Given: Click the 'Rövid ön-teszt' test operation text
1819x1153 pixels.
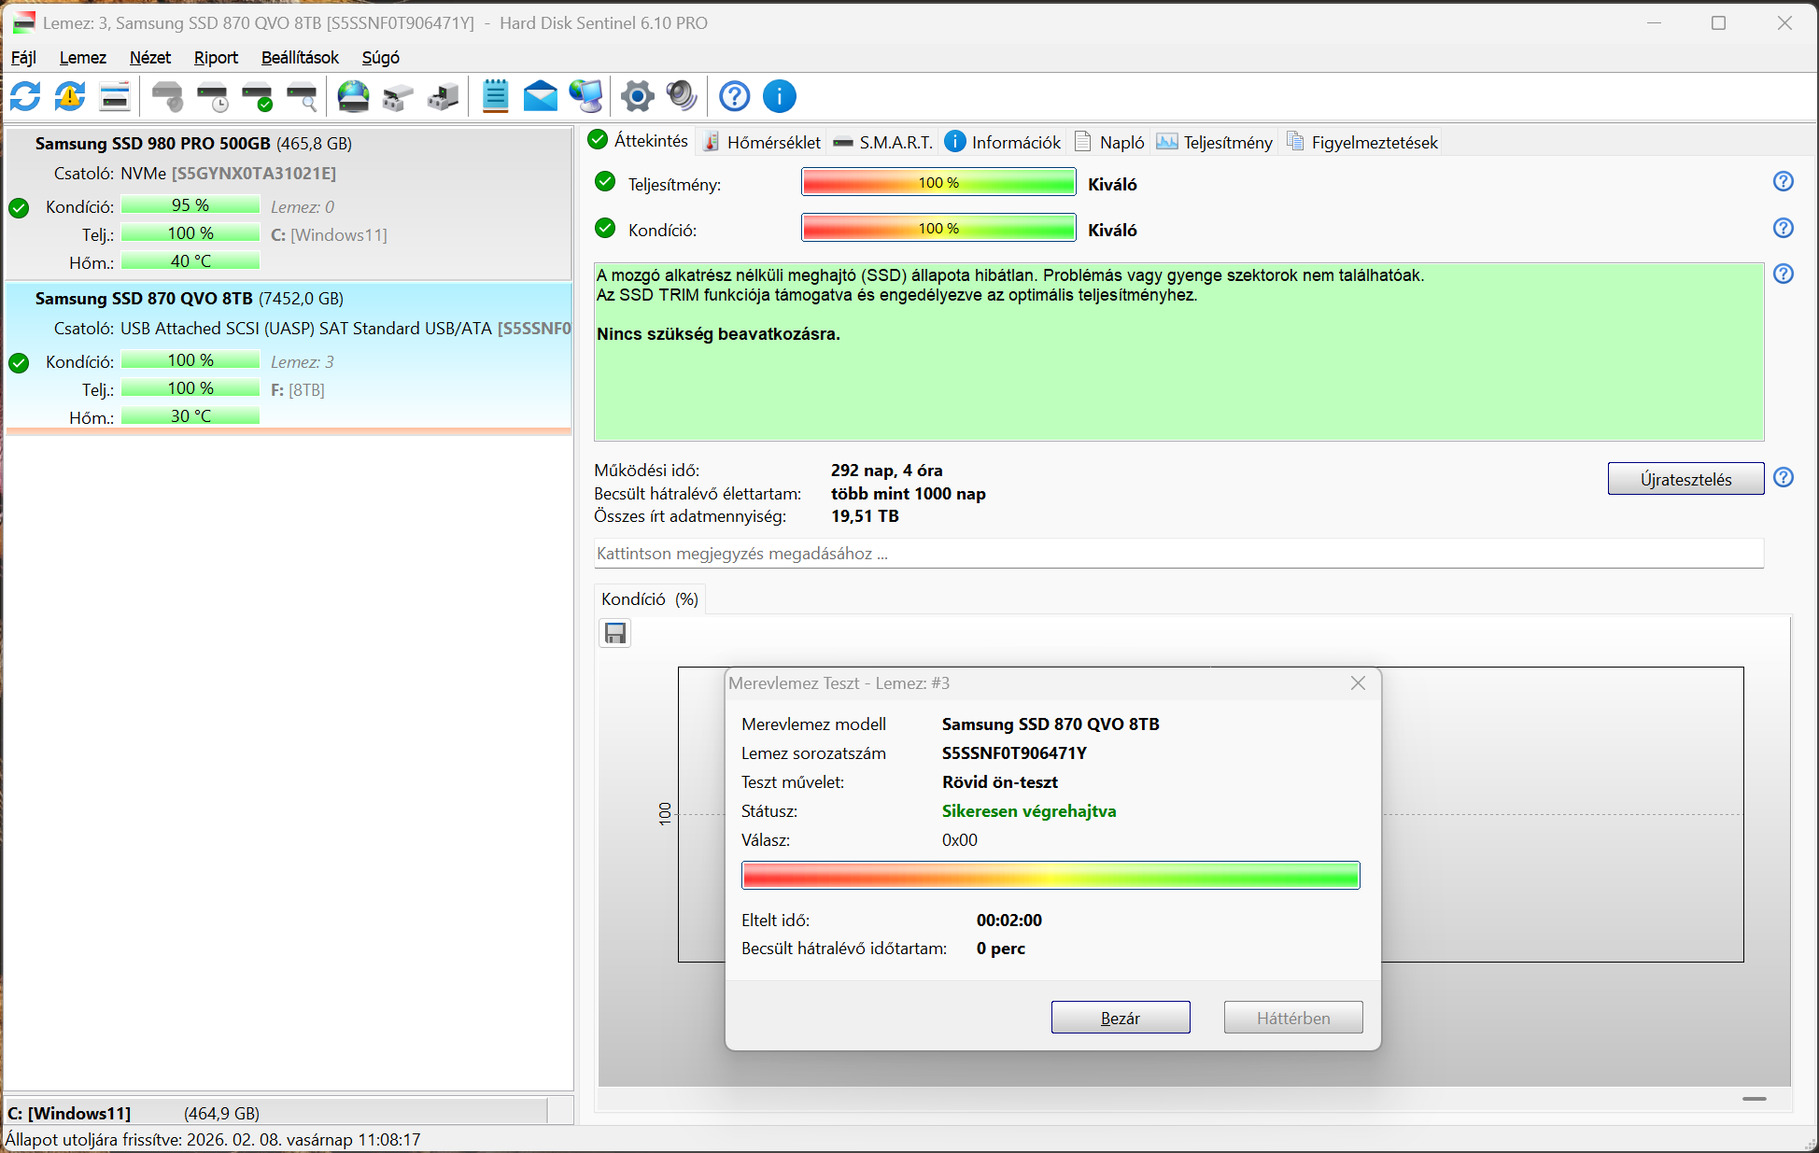Looking at the screenshot, I should (1000, 782).
